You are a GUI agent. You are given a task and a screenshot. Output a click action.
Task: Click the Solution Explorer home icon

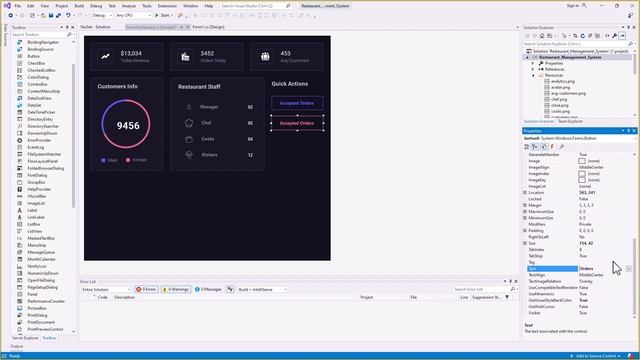point(542,36)
